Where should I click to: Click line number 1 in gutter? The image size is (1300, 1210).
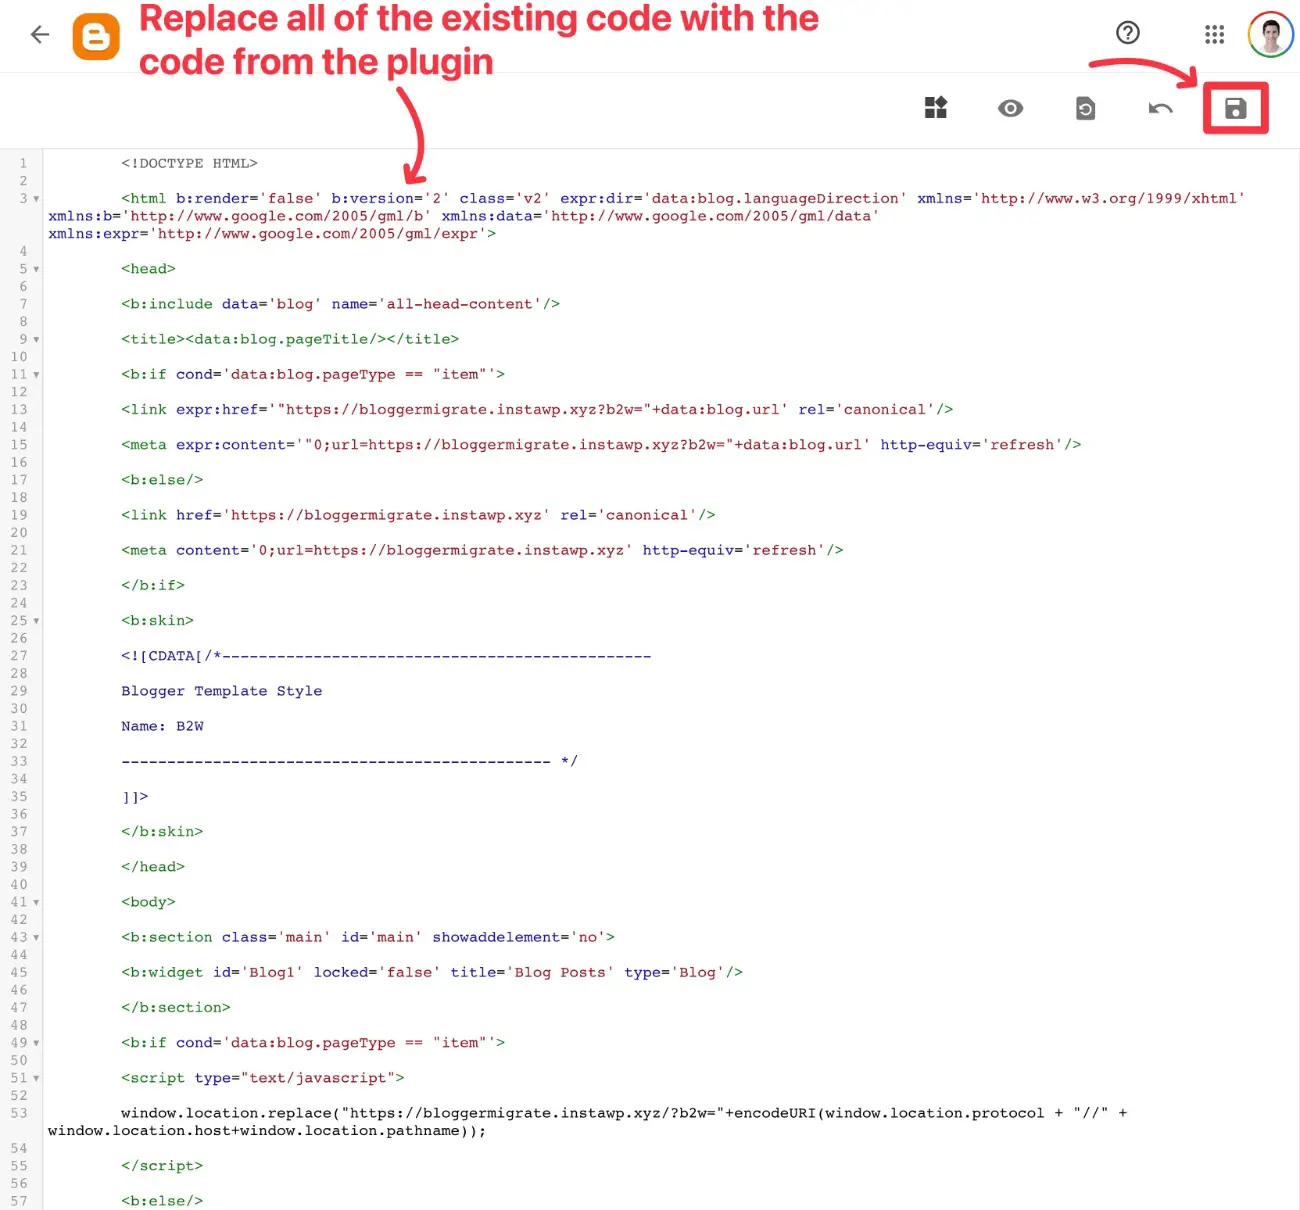tap(23, 163)
